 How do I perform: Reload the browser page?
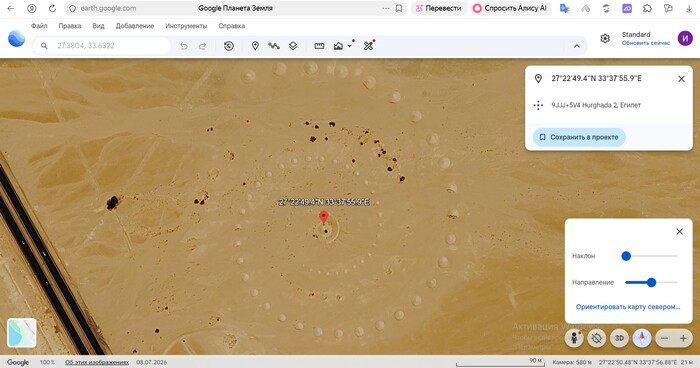pyautogui.click(x=52, y=8)
